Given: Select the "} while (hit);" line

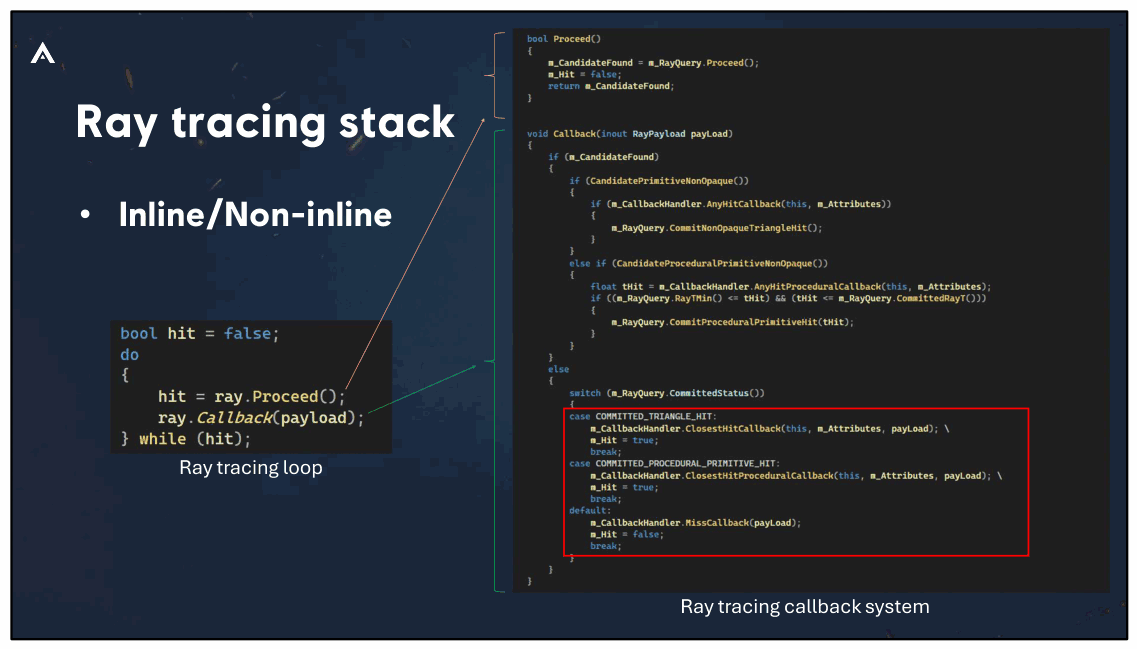Looking at the screenshot, I should pyautogui.click(x=186, y=439).
